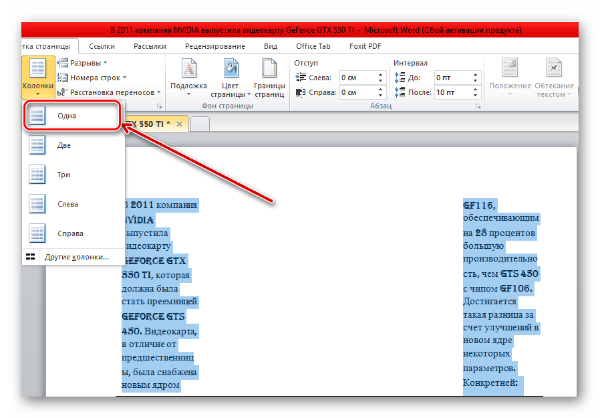Open the Абзац paragraph dialog launcher
Image resolution: width=600 pixels, height=418 pixels.
click(478, 106)
